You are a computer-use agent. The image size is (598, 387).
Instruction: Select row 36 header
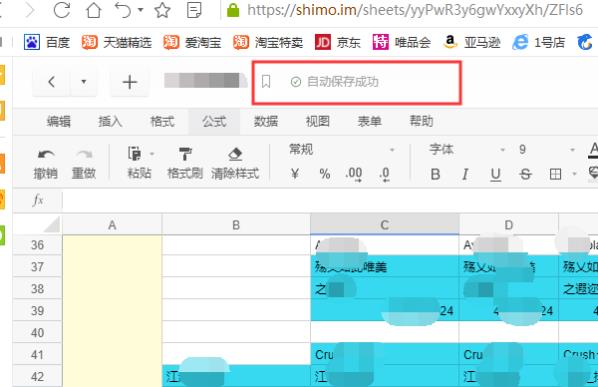tap(37, 245)
